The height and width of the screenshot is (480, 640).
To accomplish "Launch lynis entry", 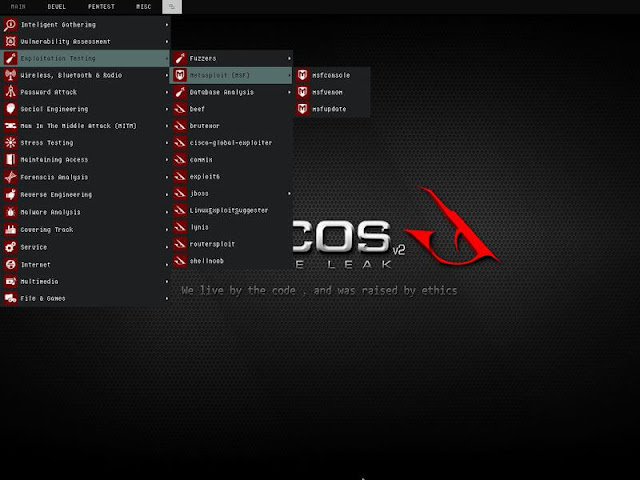I will click(231, 227).
